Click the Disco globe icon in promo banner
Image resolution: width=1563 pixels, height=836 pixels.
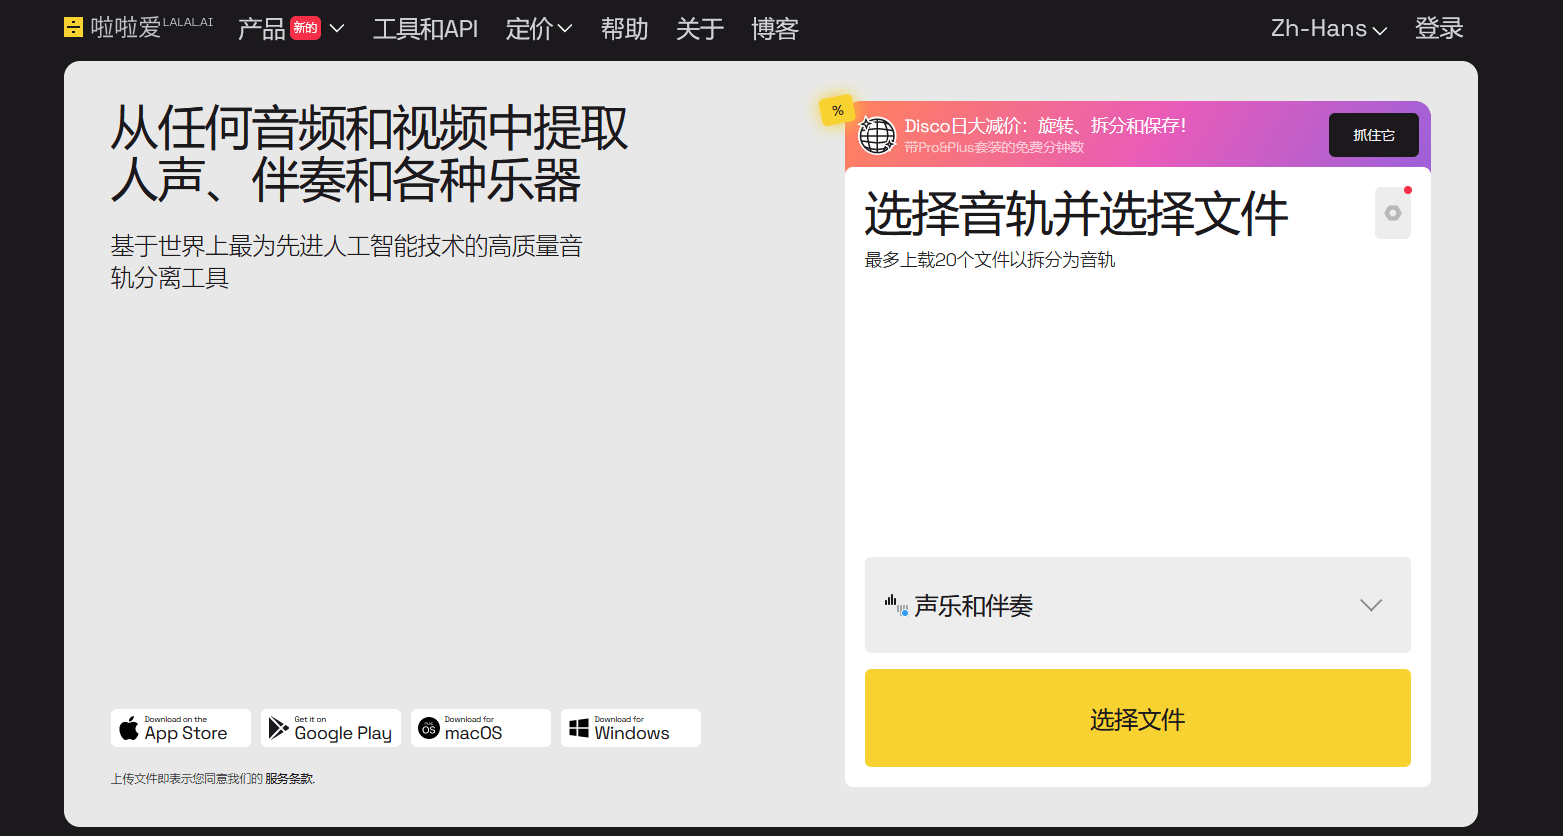point(877,135)
